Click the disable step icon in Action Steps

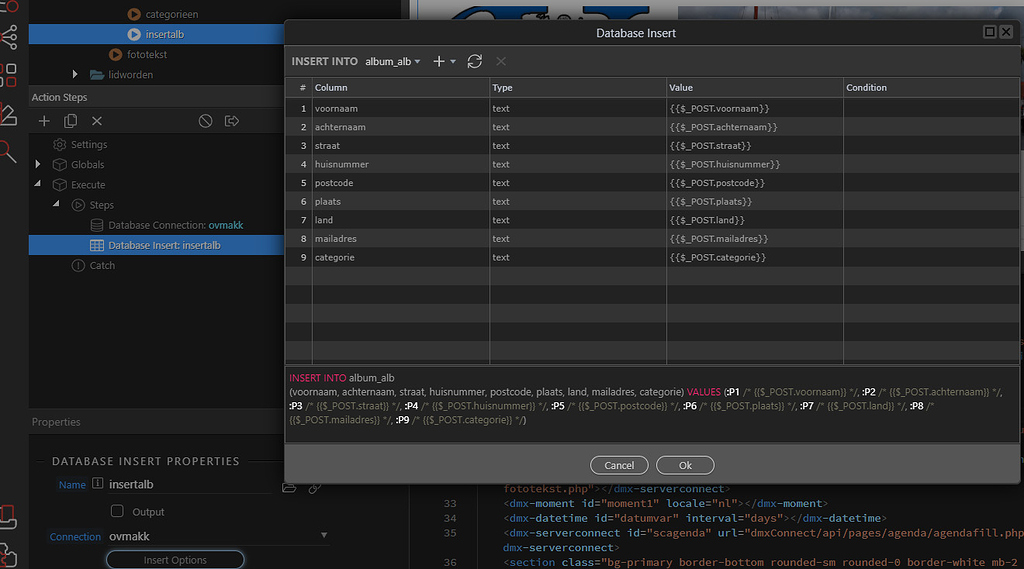coord(205,121)
